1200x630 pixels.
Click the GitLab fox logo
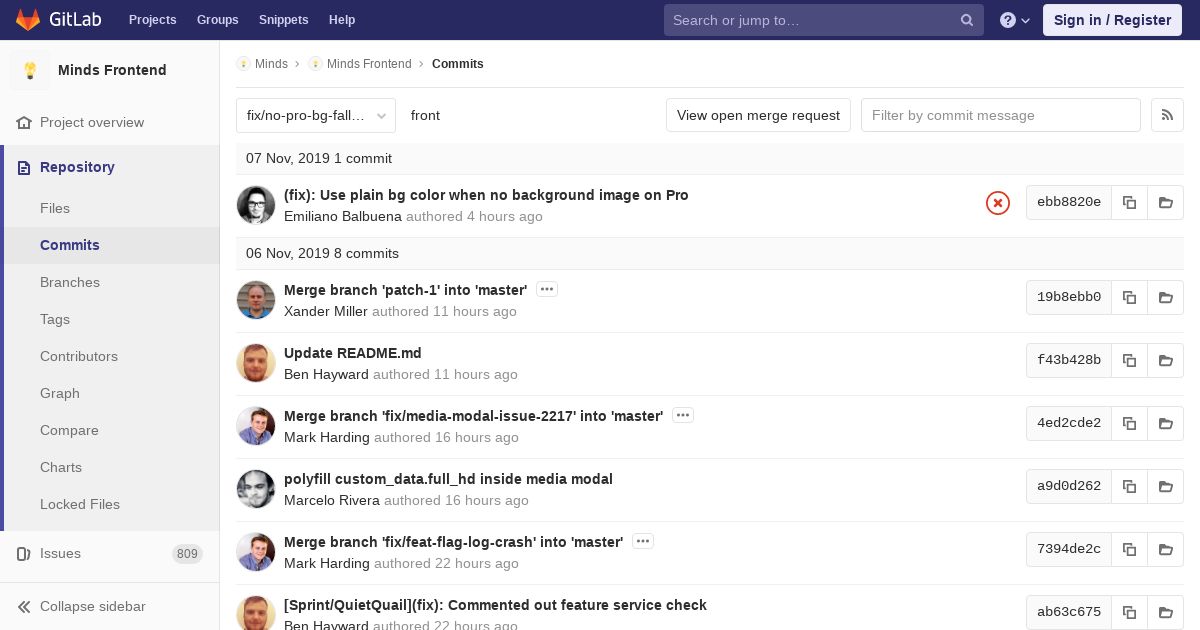tap(28, 20)
